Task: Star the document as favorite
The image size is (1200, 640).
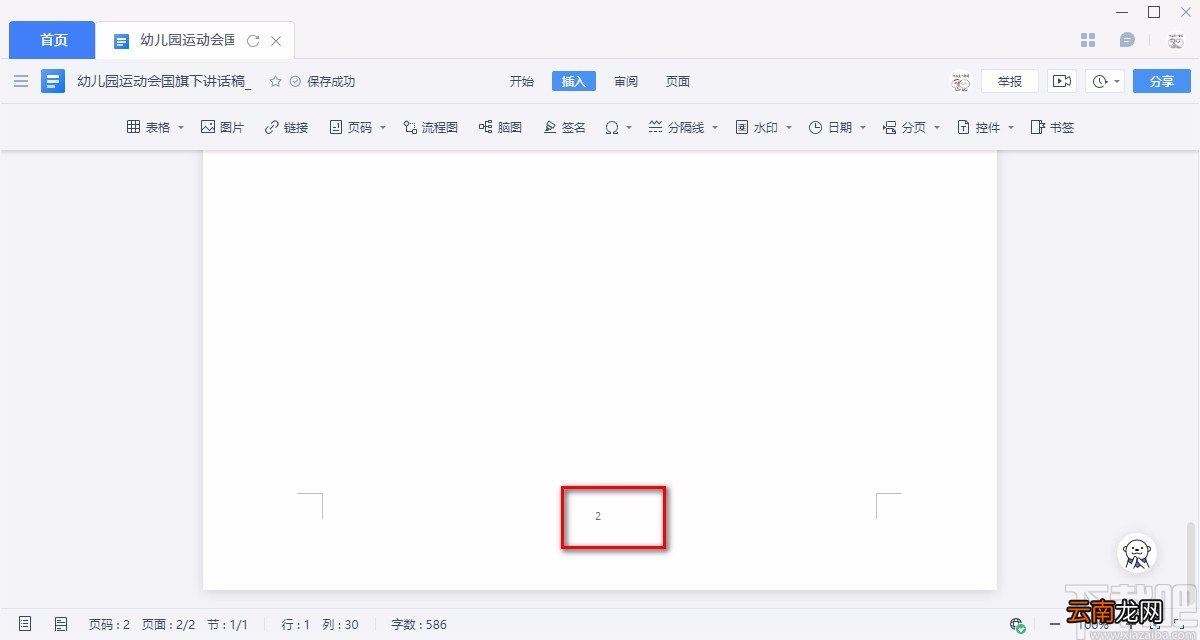Action: click(275, 81)
